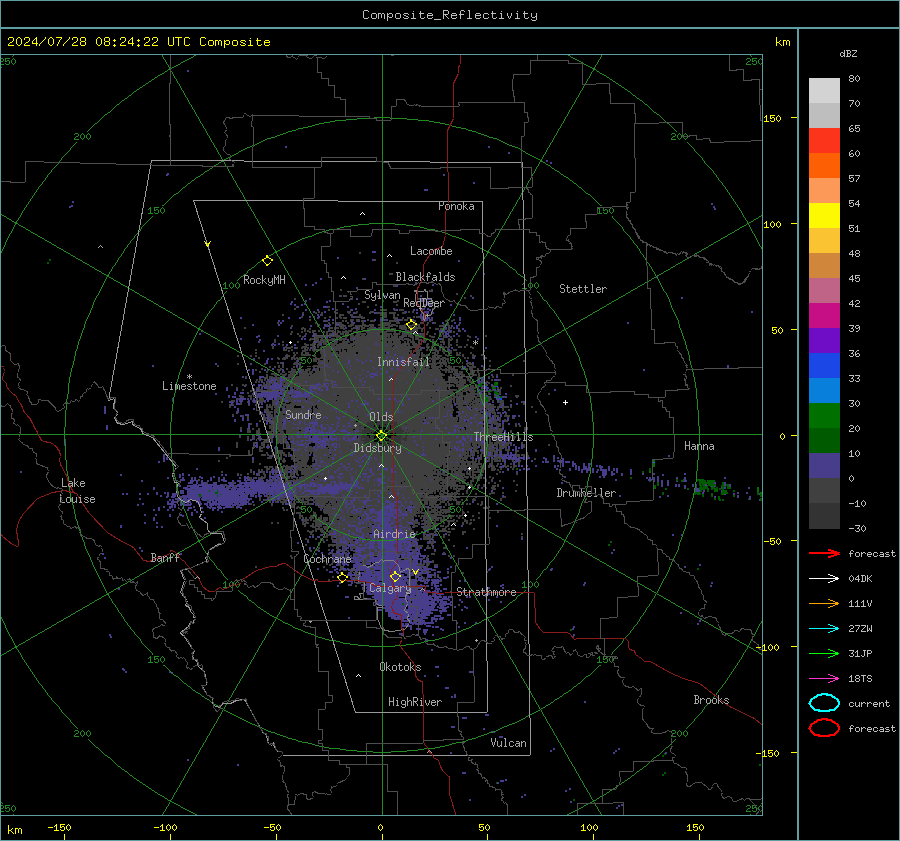Click the Olds city label
Viewport: 900px width, 841px height.
(381, 417)
